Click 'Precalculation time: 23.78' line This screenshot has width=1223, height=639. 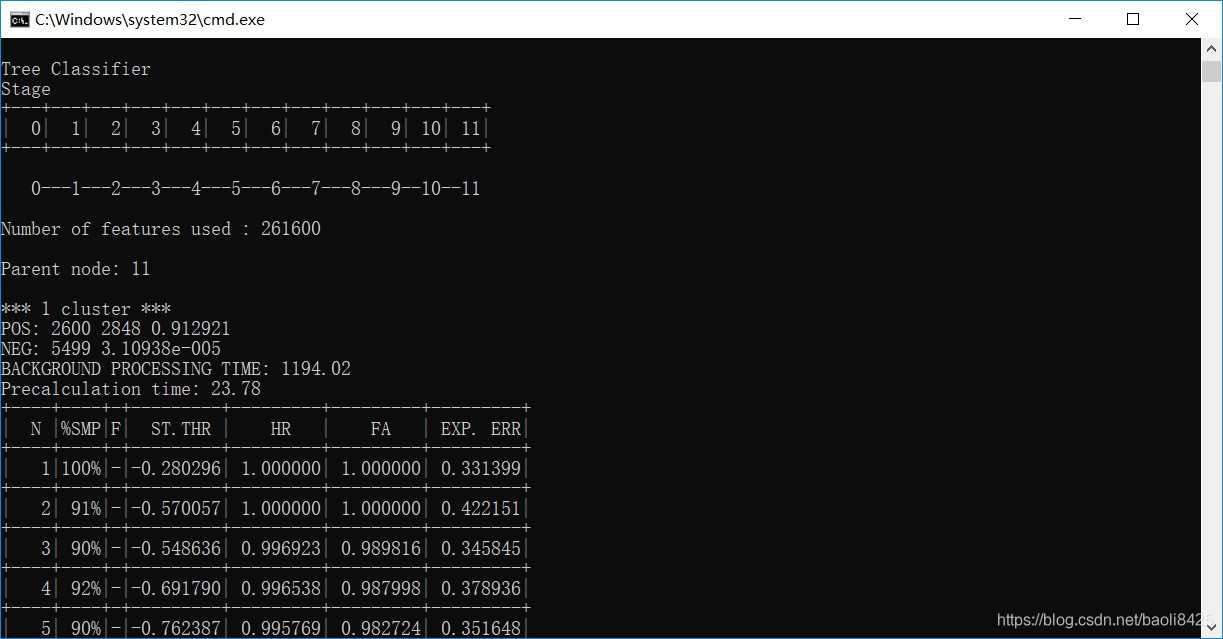coord(131,389)
